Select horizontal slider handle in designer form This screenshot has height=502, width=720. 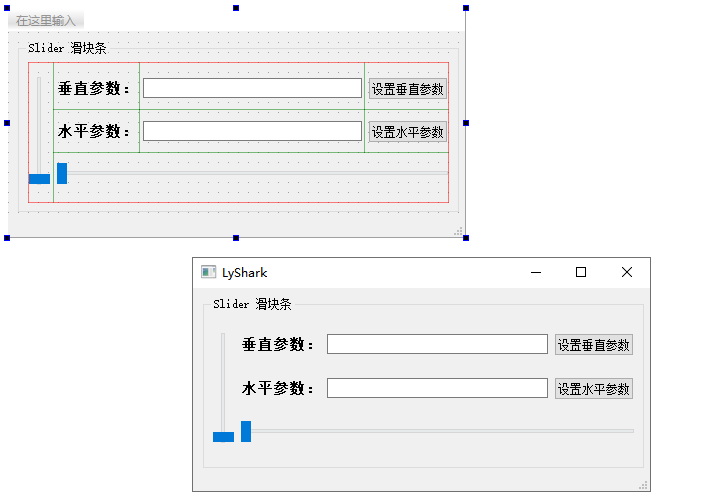[62, 173]
